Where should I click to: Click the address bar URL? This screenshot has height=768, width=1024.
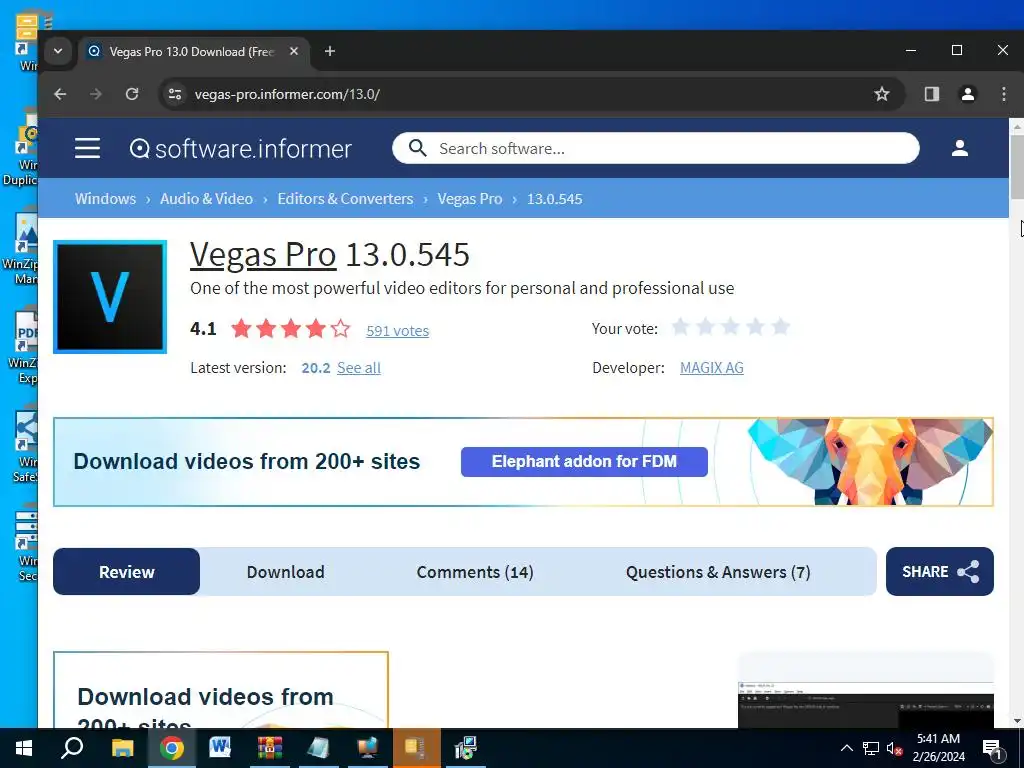tap(287, 94)
